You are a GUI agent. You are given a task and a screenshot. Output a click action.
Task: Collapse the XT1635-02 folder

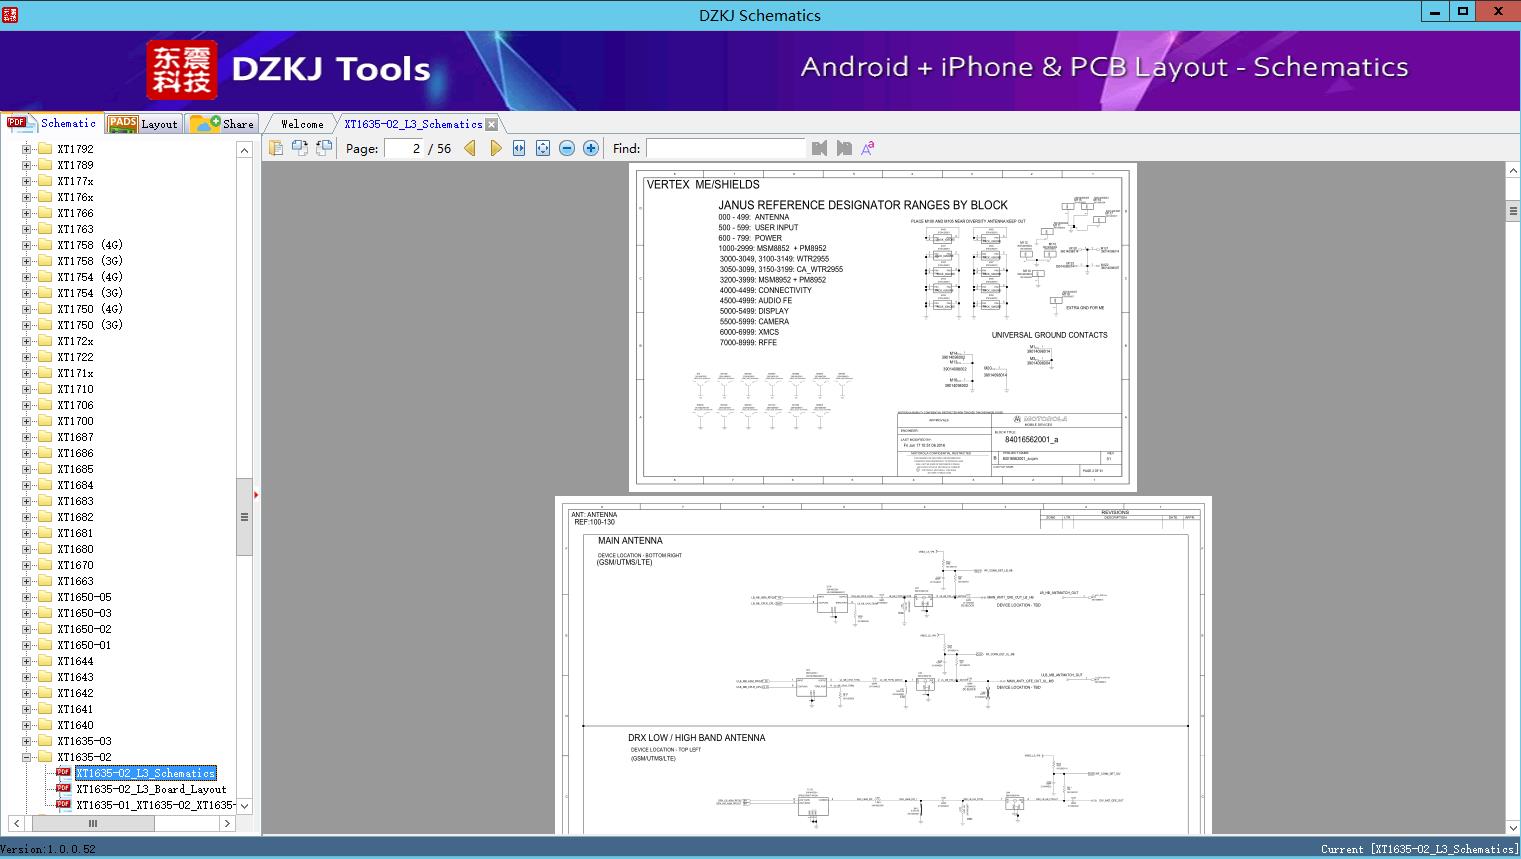pos(27,757)
